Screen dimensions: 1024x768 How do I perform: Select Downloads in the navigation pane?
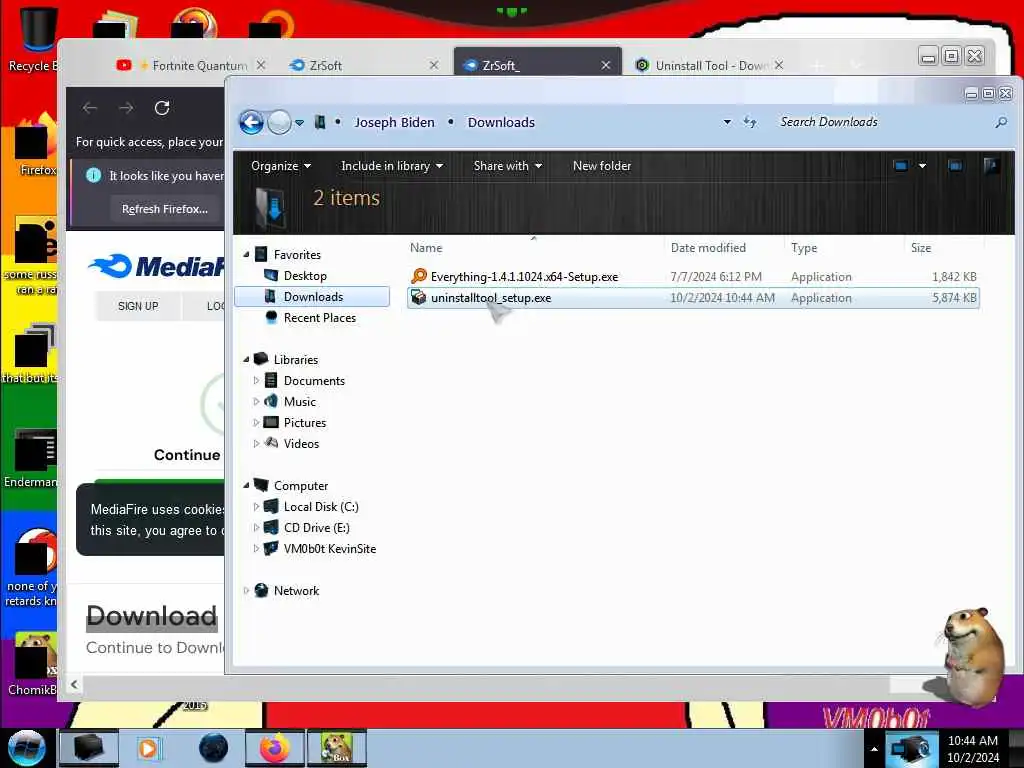[312, 296]
